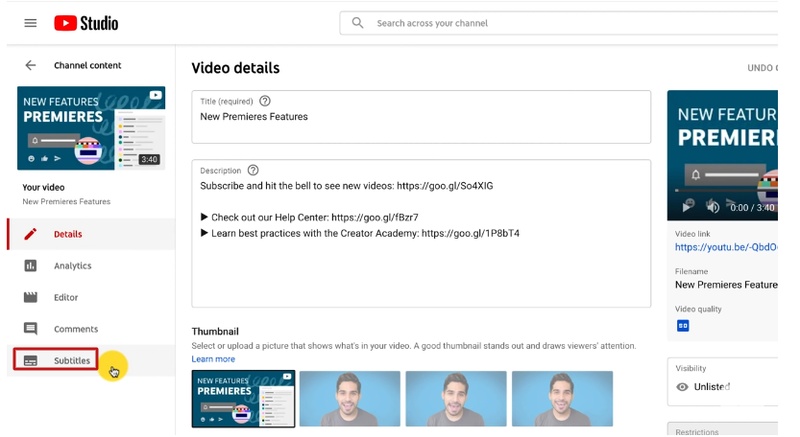Select the first New Features Premieres thumbnail
This screenshot has height=437, width=800.
click(x=243, y=399)
